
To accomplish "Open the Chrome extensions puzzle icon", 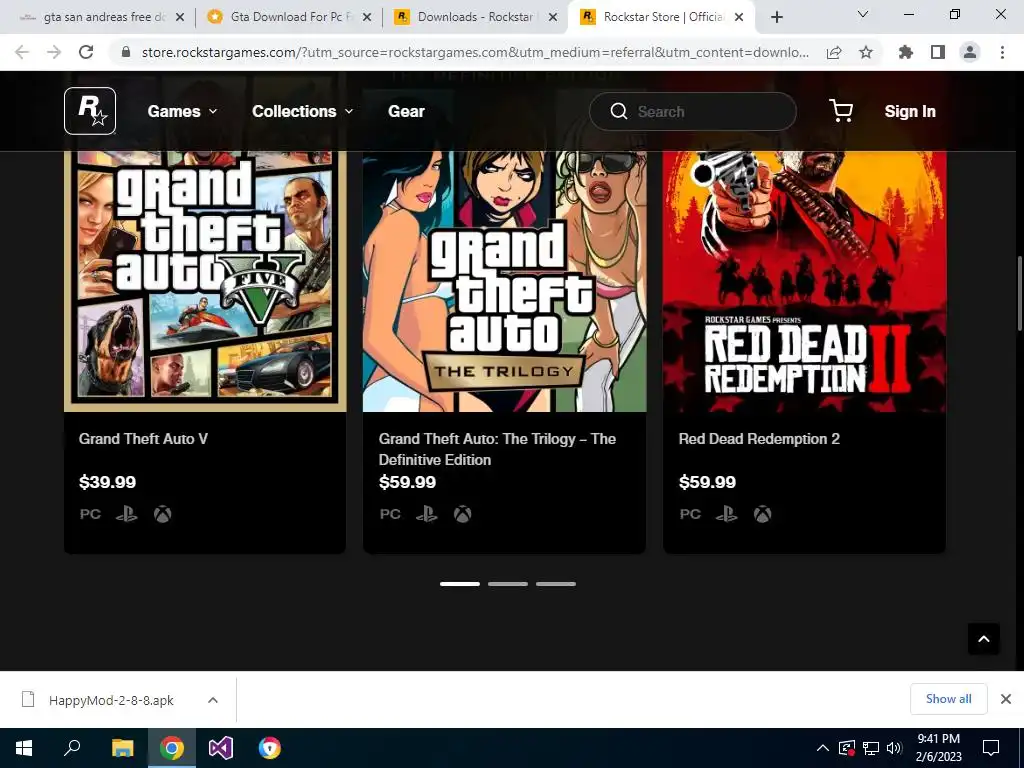I will coord(906,52).
